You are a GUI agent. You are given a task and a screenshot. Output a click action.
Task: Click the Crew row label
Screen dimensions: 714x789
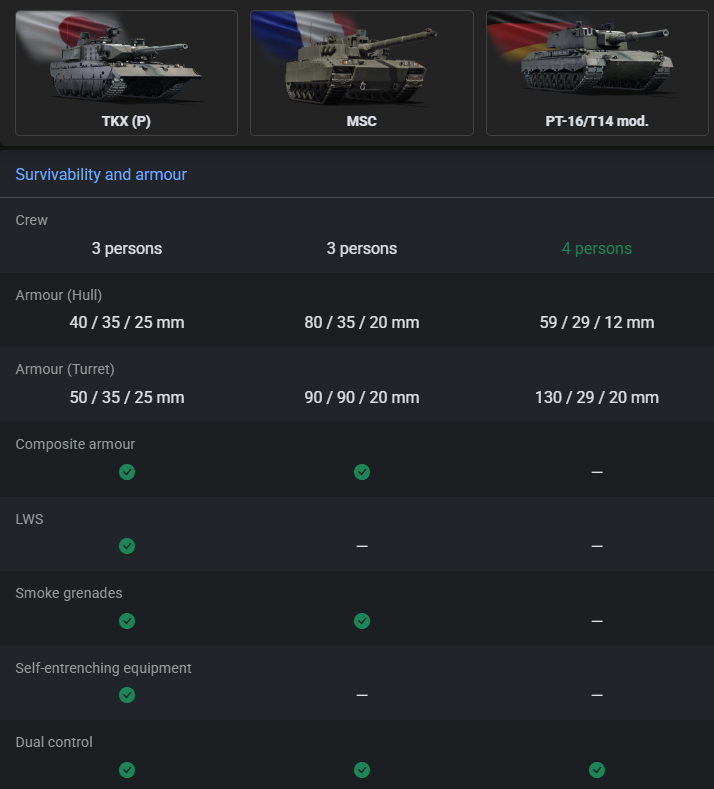[x=31, y=220]
